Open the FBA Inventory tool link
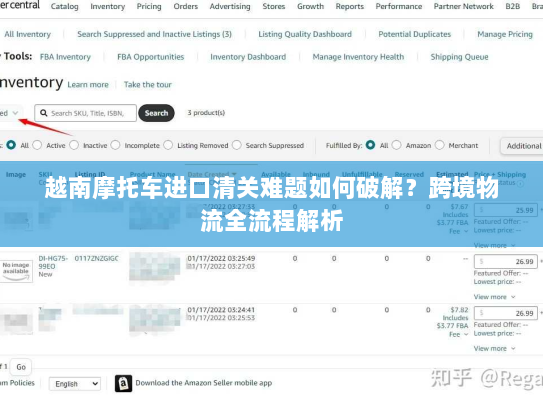543x408 pixels. coord(65,57)
